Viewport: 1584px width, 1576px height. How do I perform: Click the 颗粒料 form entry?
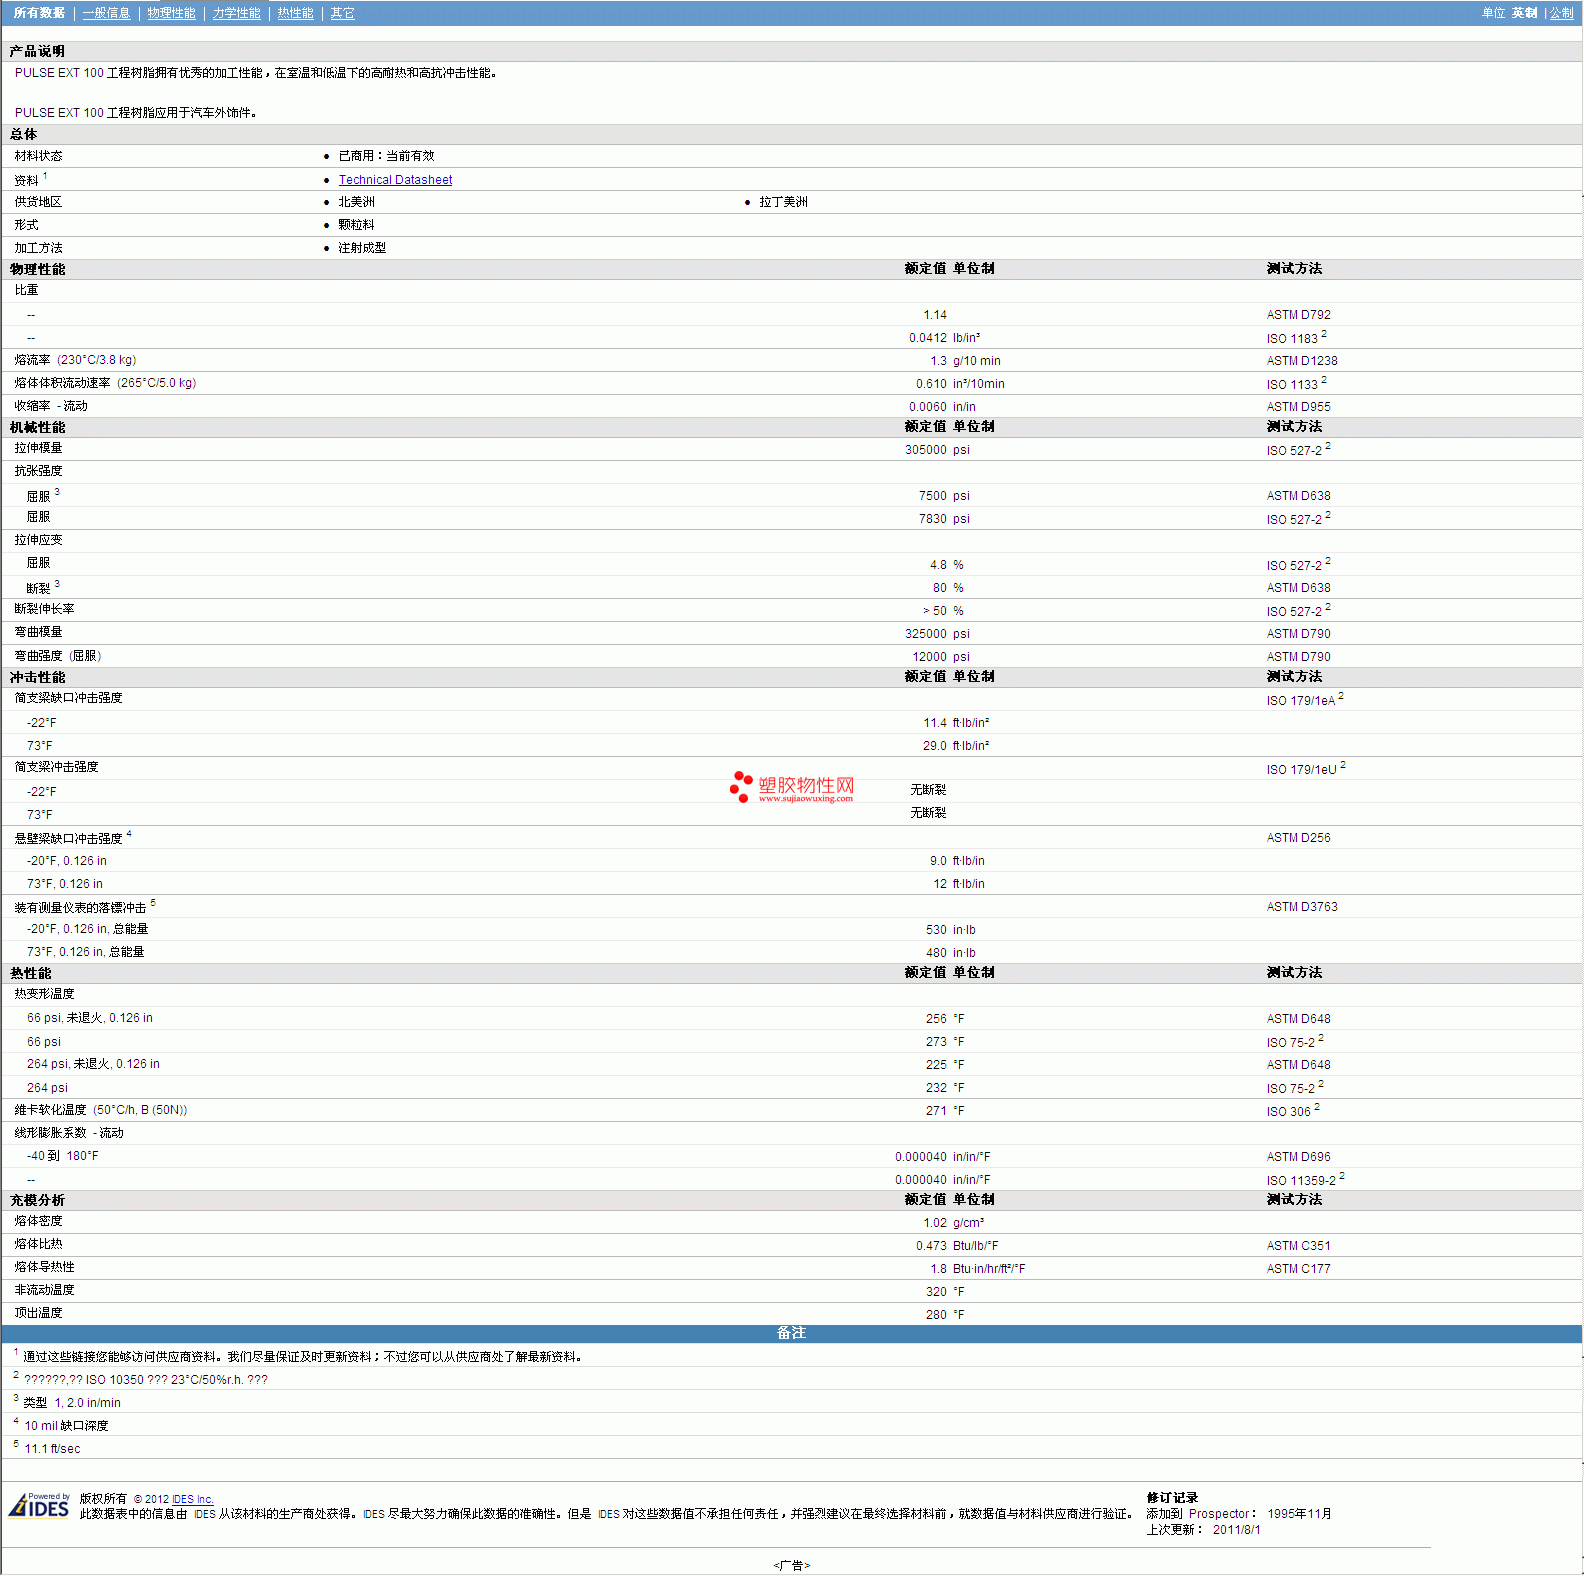356,225
